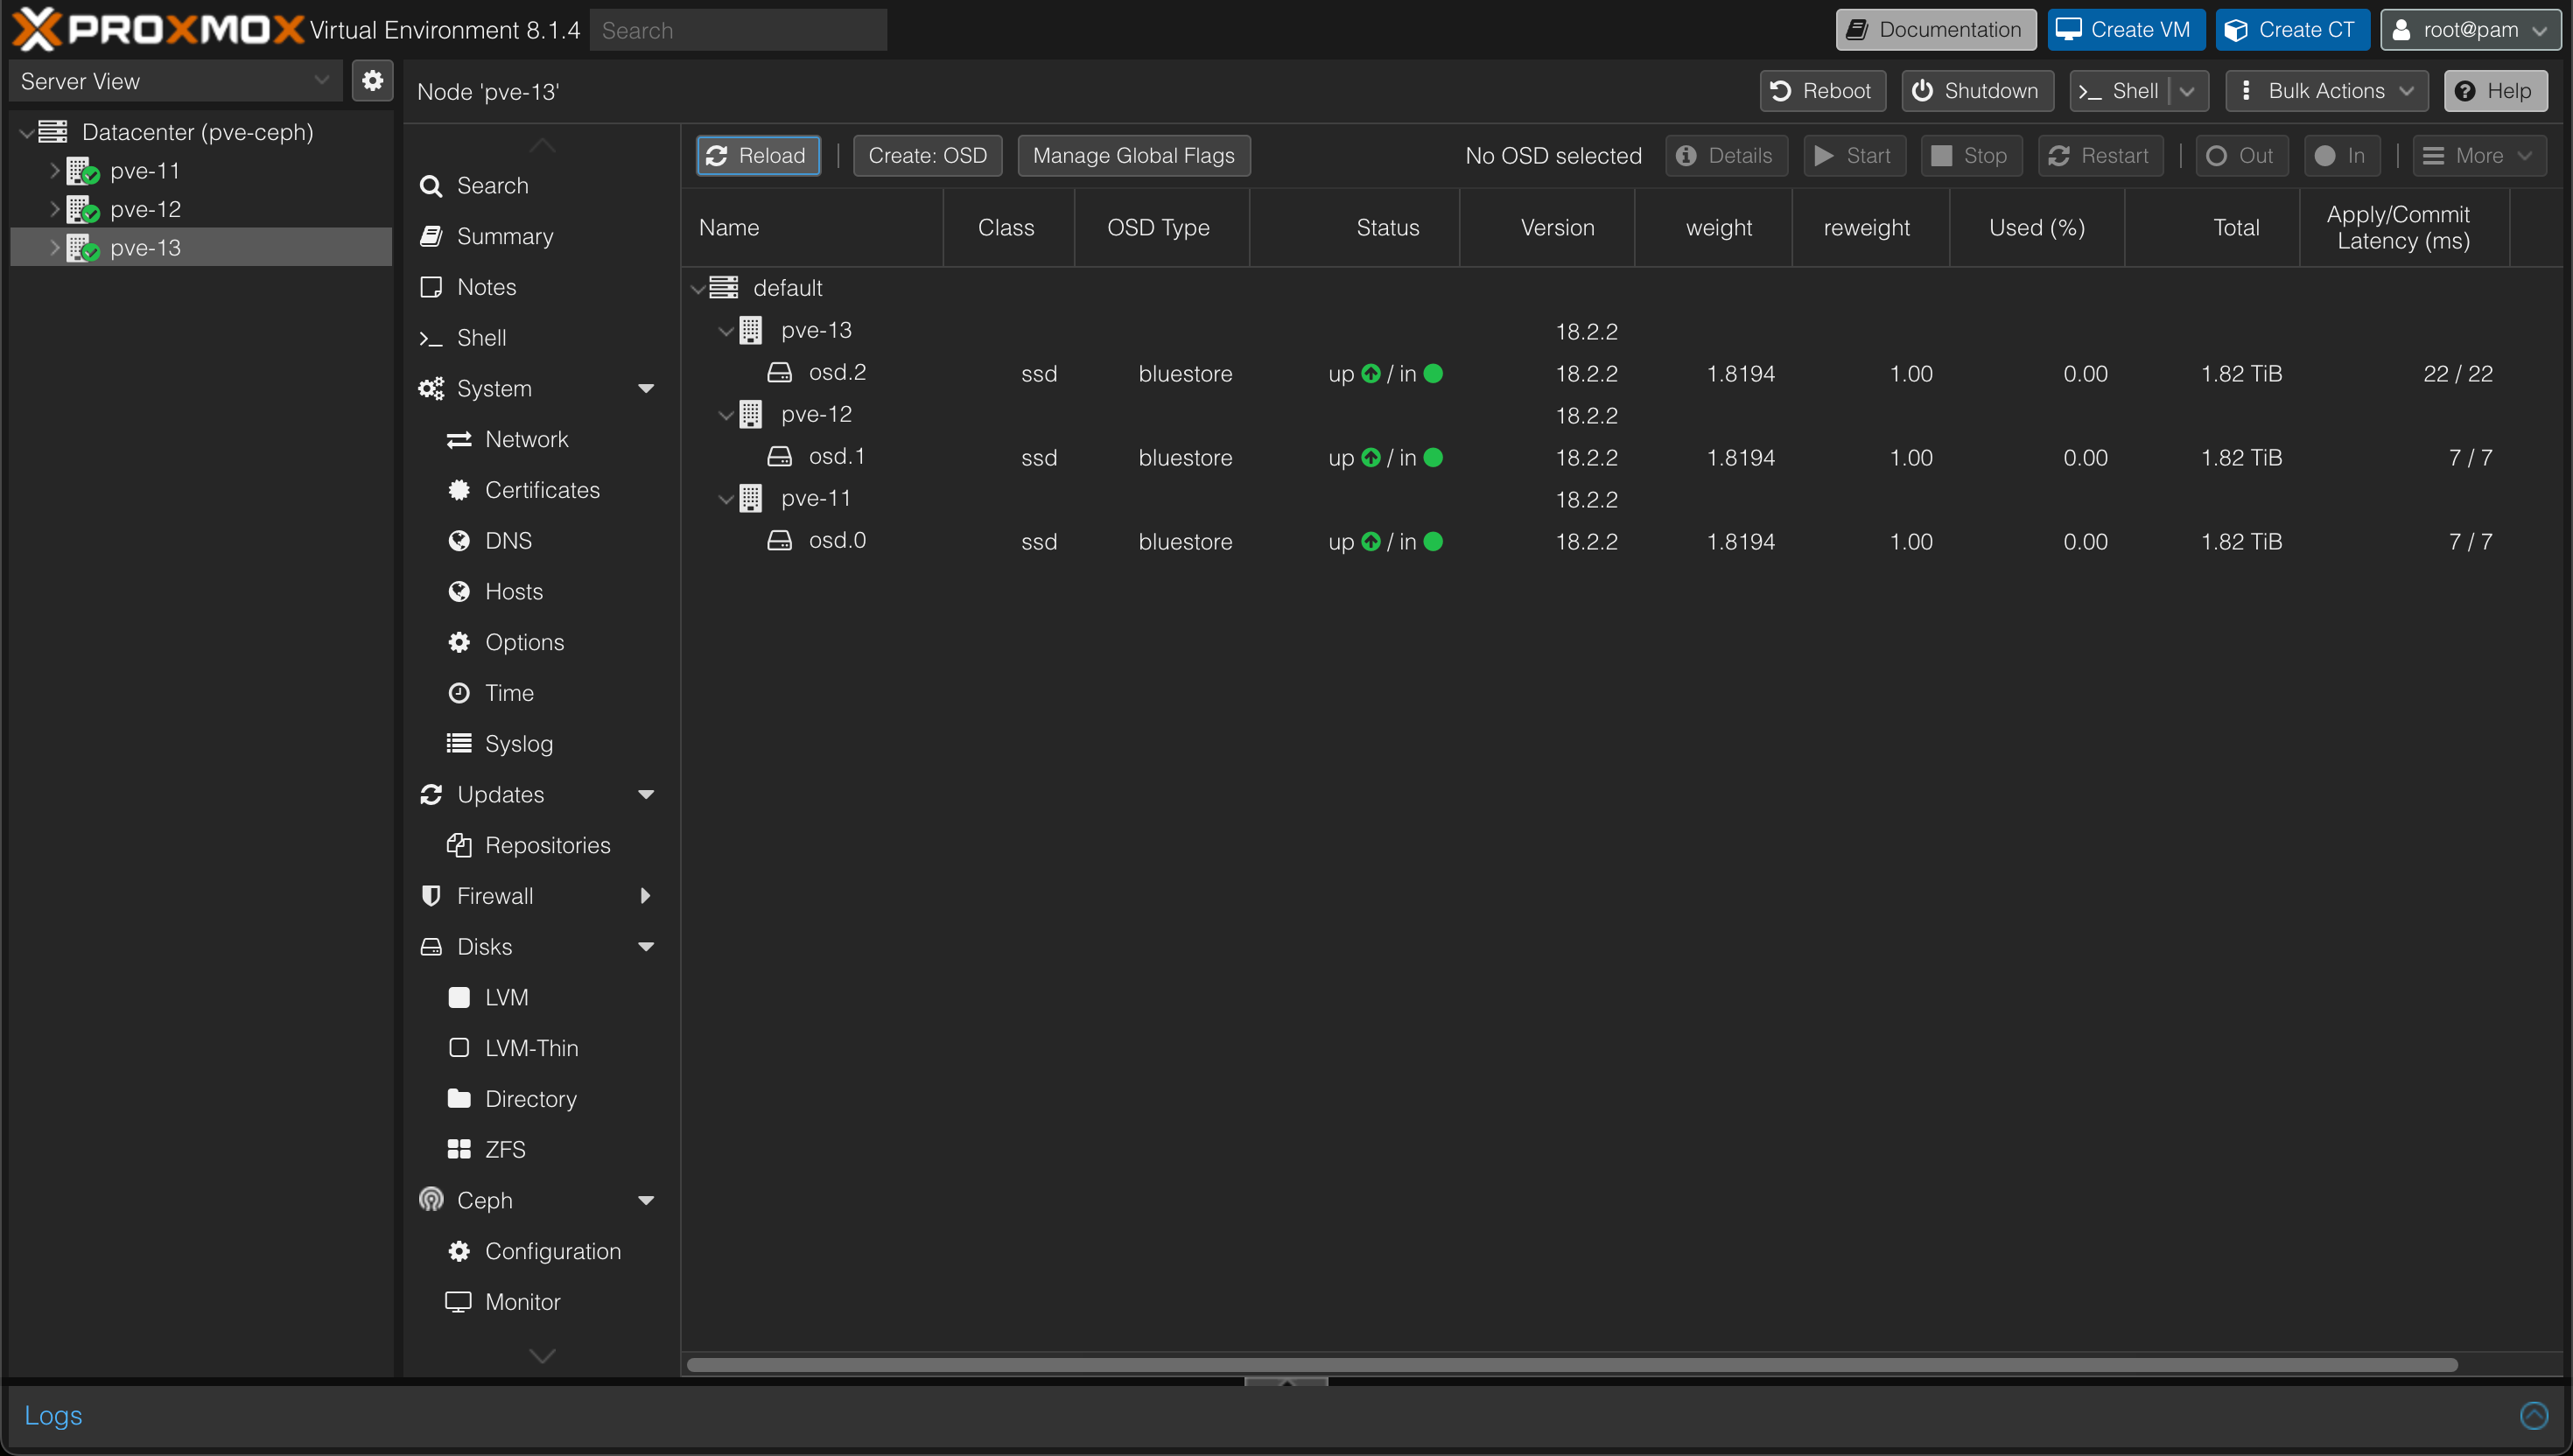Click the ZFS grid icon
2573x1456 pixels.
click(x=459, y=1149)
